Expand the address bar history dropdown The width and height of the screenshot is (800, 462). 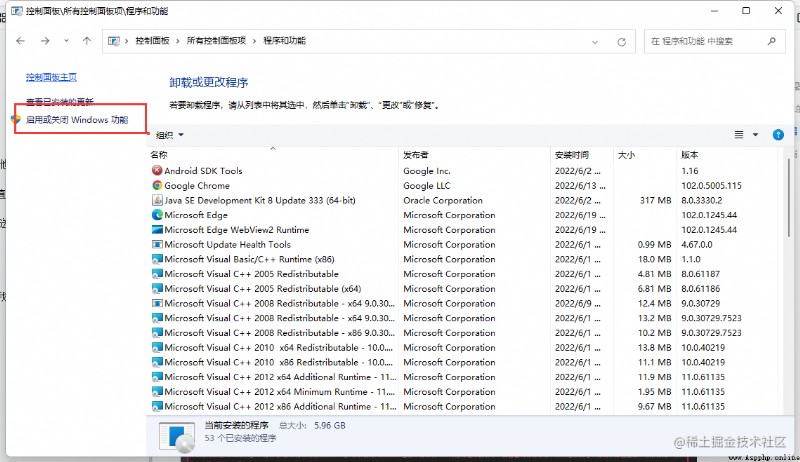595,42
